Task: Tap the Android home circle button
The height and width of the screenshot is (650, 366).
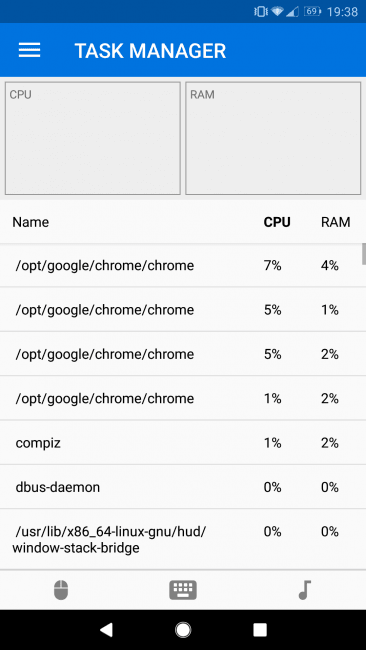Action: click(x=183, y=630)
